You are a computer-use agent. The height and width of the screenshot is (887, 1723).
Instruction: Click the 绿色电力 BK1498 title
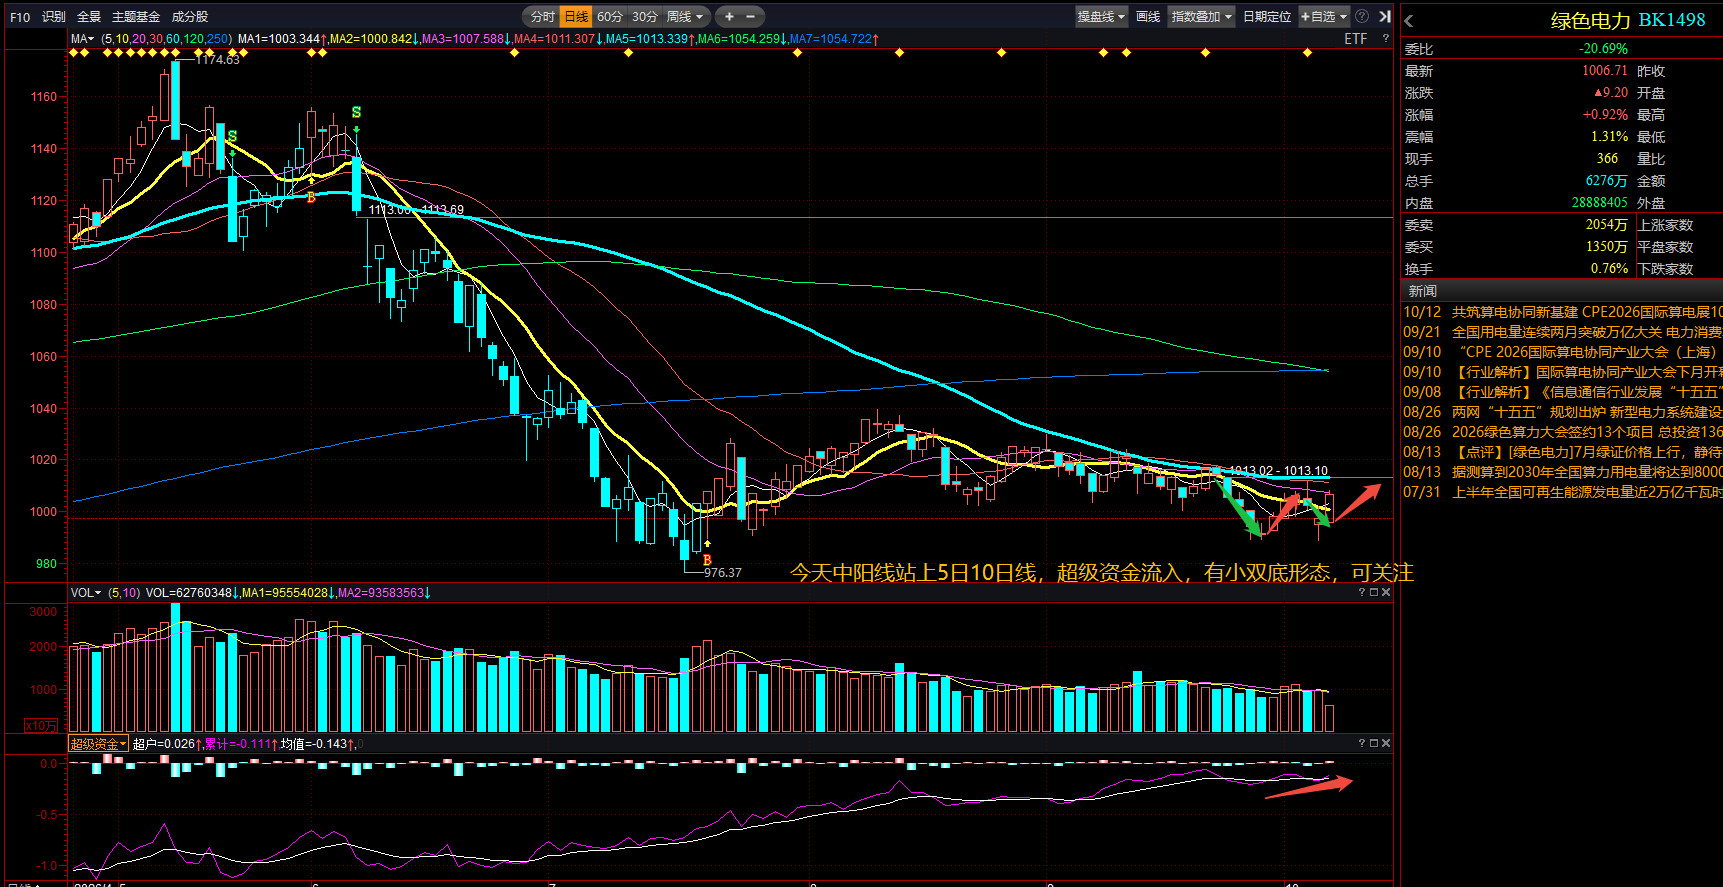coord(1628,20)
